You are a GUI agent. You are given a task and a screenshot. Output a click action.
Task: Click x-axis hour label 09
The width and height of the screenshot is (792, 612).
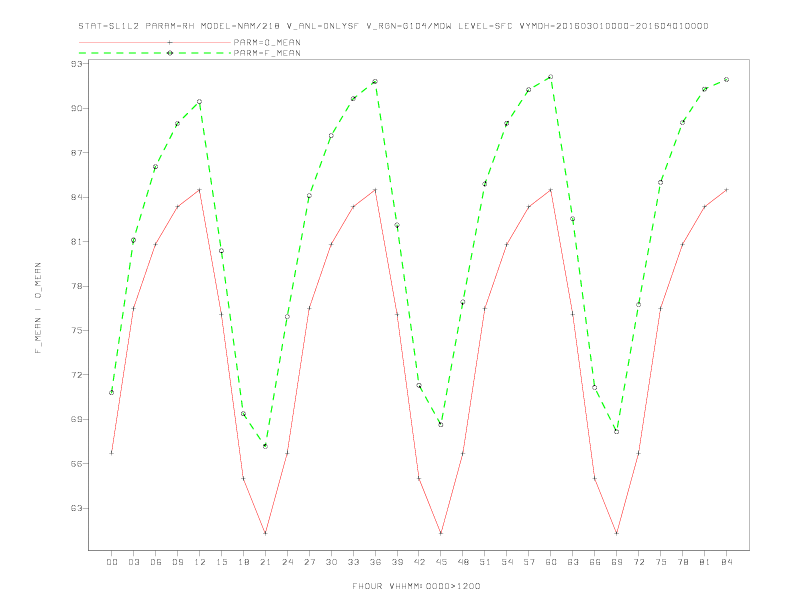tap(177, 562)
